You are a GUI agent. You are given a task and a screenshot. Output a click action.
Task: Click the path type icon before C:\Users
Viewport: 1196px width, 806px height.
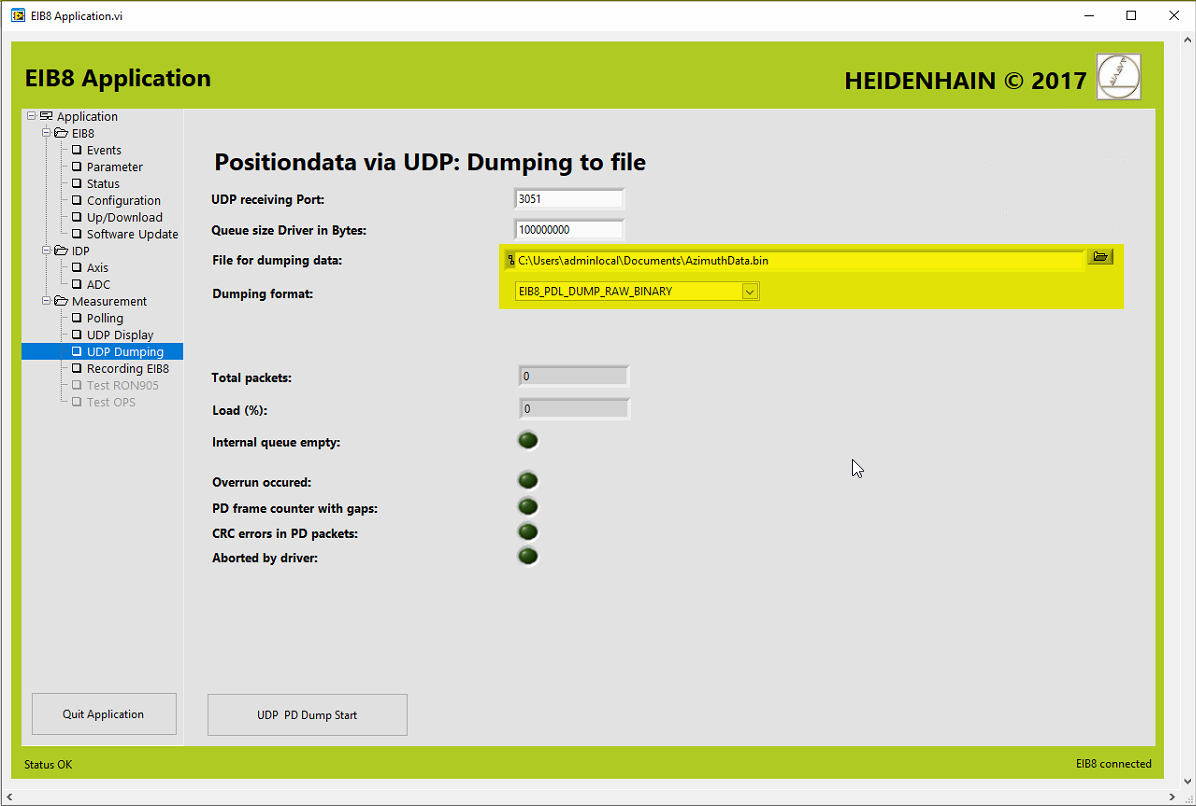tap(510, 260)
